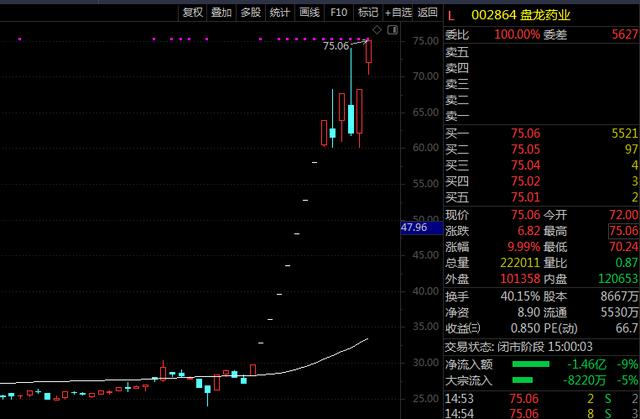Click the PE(动) value 66.7
Screen dimensions: 640x419
627,328
